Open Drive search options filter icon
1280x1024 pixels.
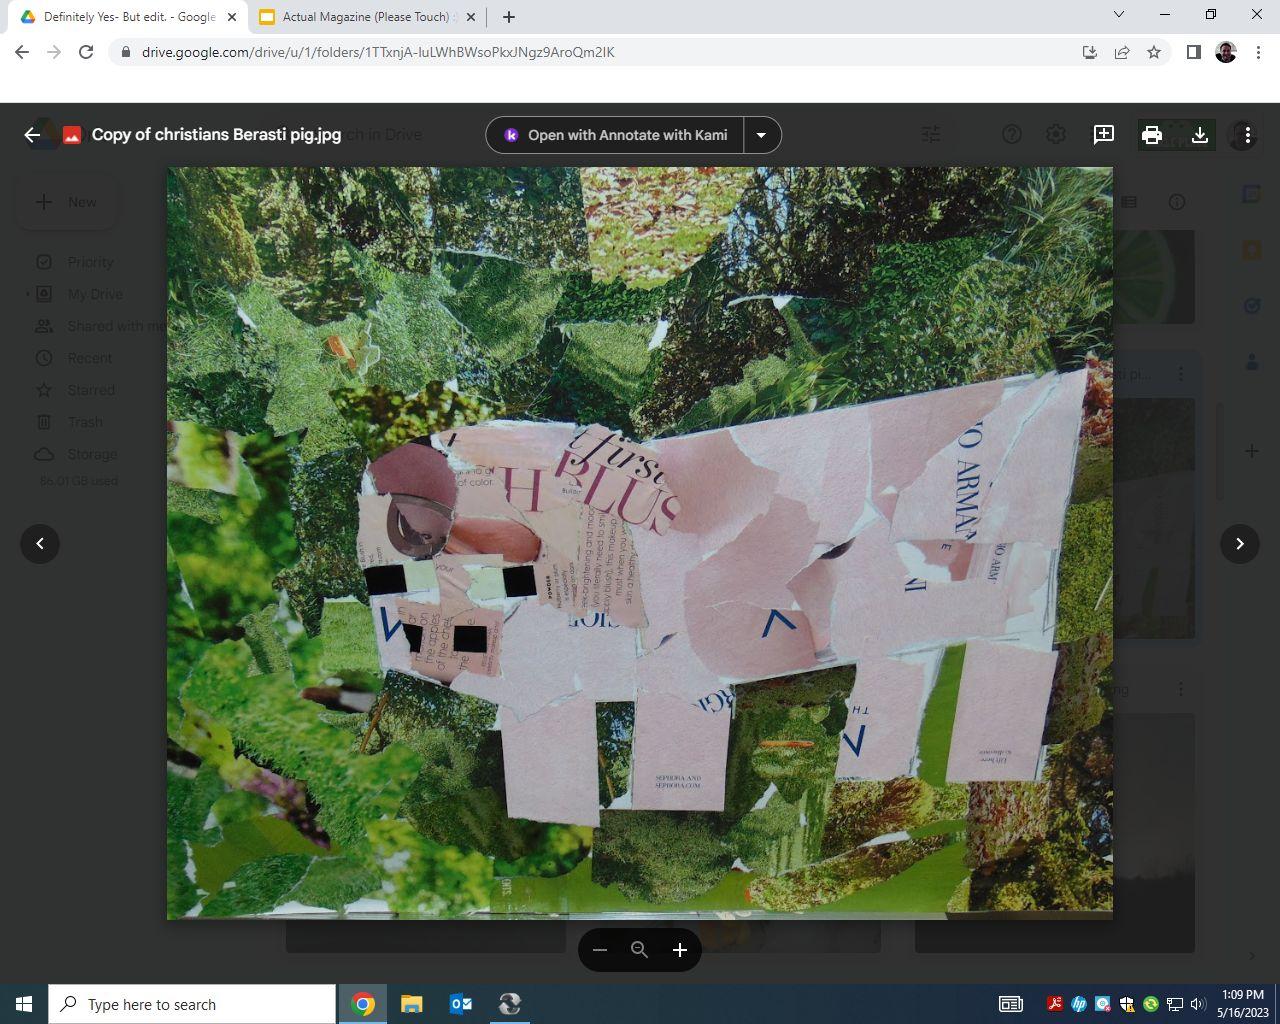931,135
